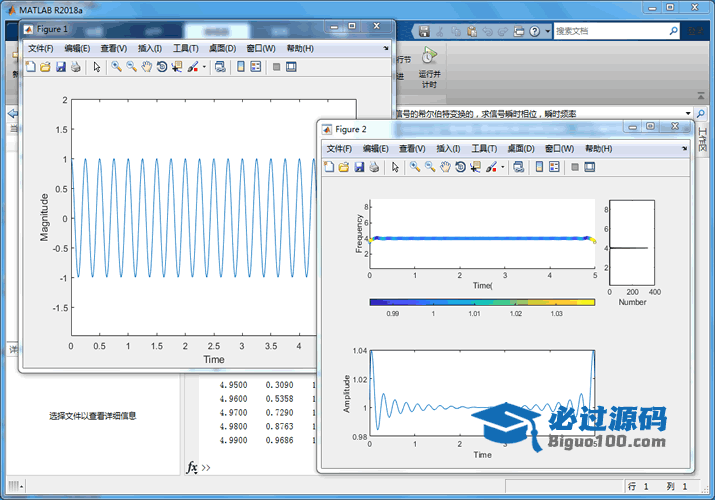Screen dimensions: 715x500
Task: Click New Figure icon in Figure 1 toolbar
Action: 31,67
